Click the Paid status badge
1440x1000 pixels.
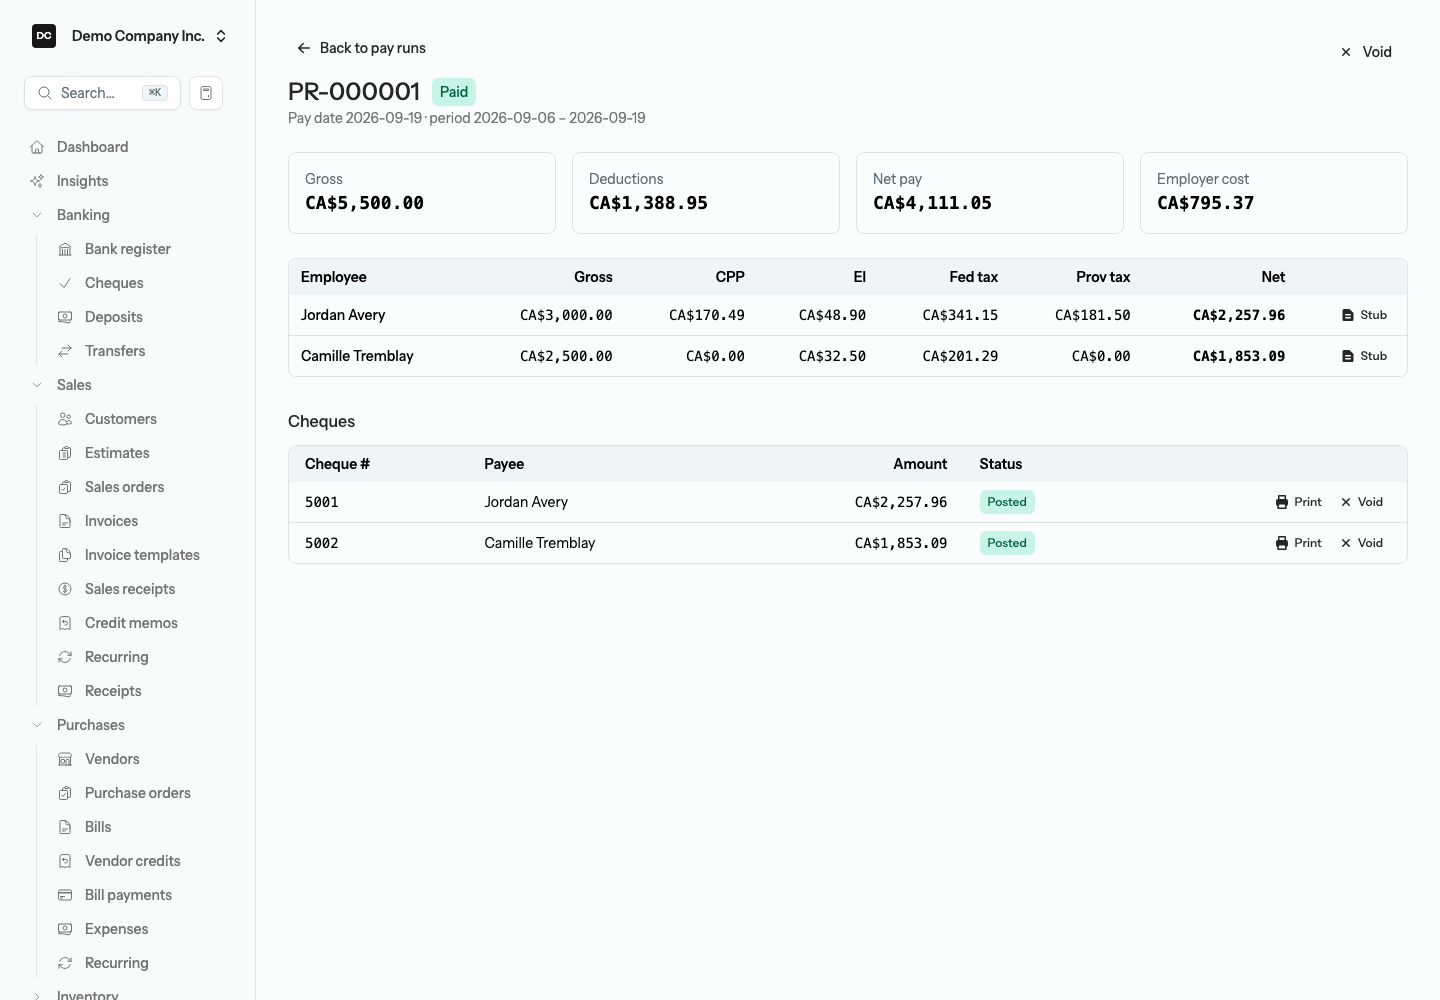pos(454,92)
